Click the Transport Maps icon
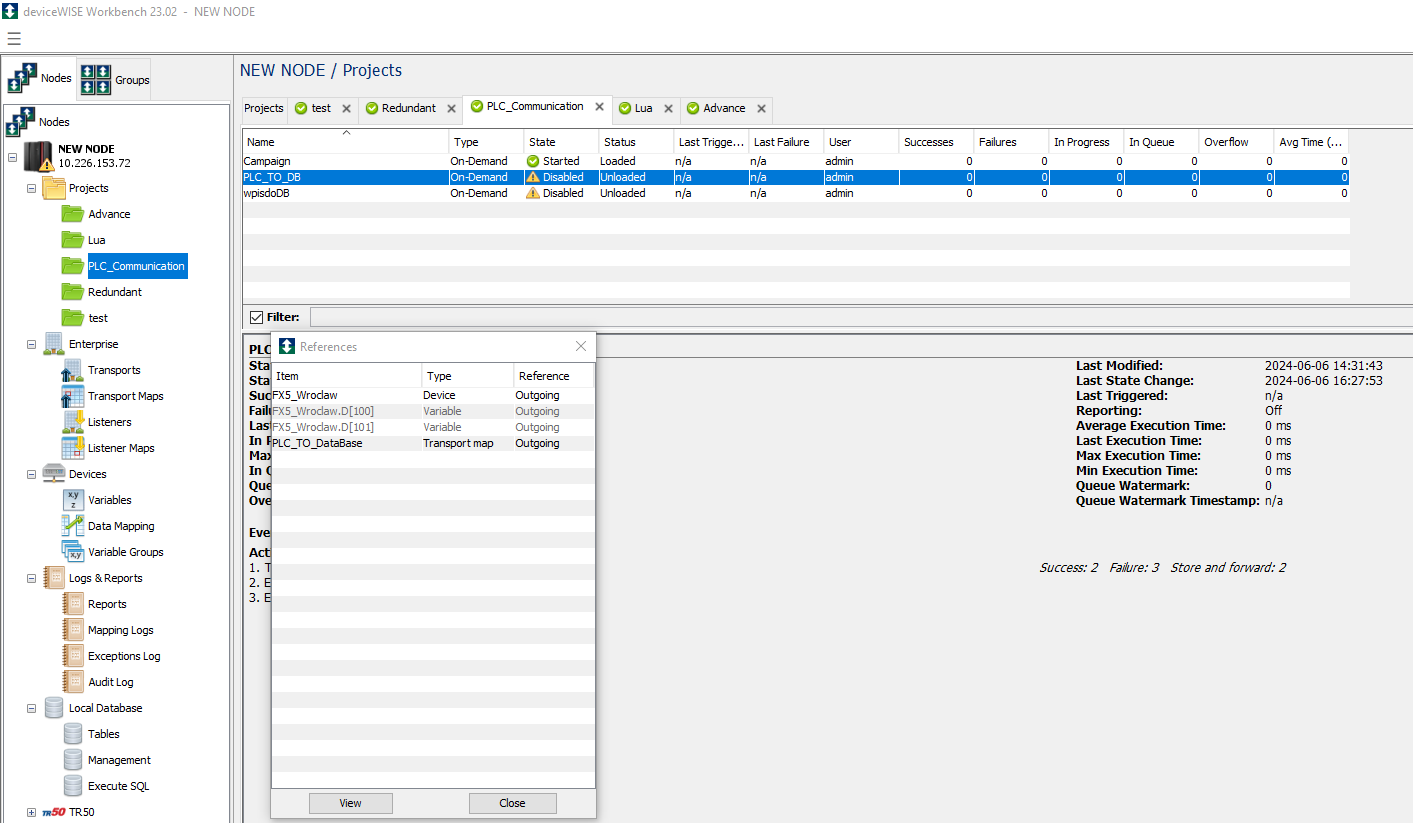This screenshot has width=1413, height=823. click(x=73, y=396)
